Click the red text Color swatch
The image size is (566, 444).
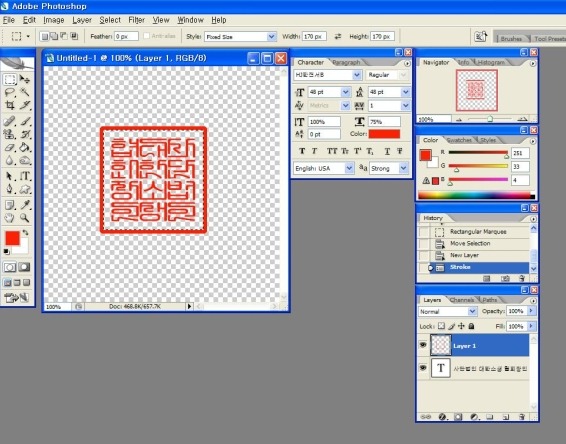pos(384,134)
